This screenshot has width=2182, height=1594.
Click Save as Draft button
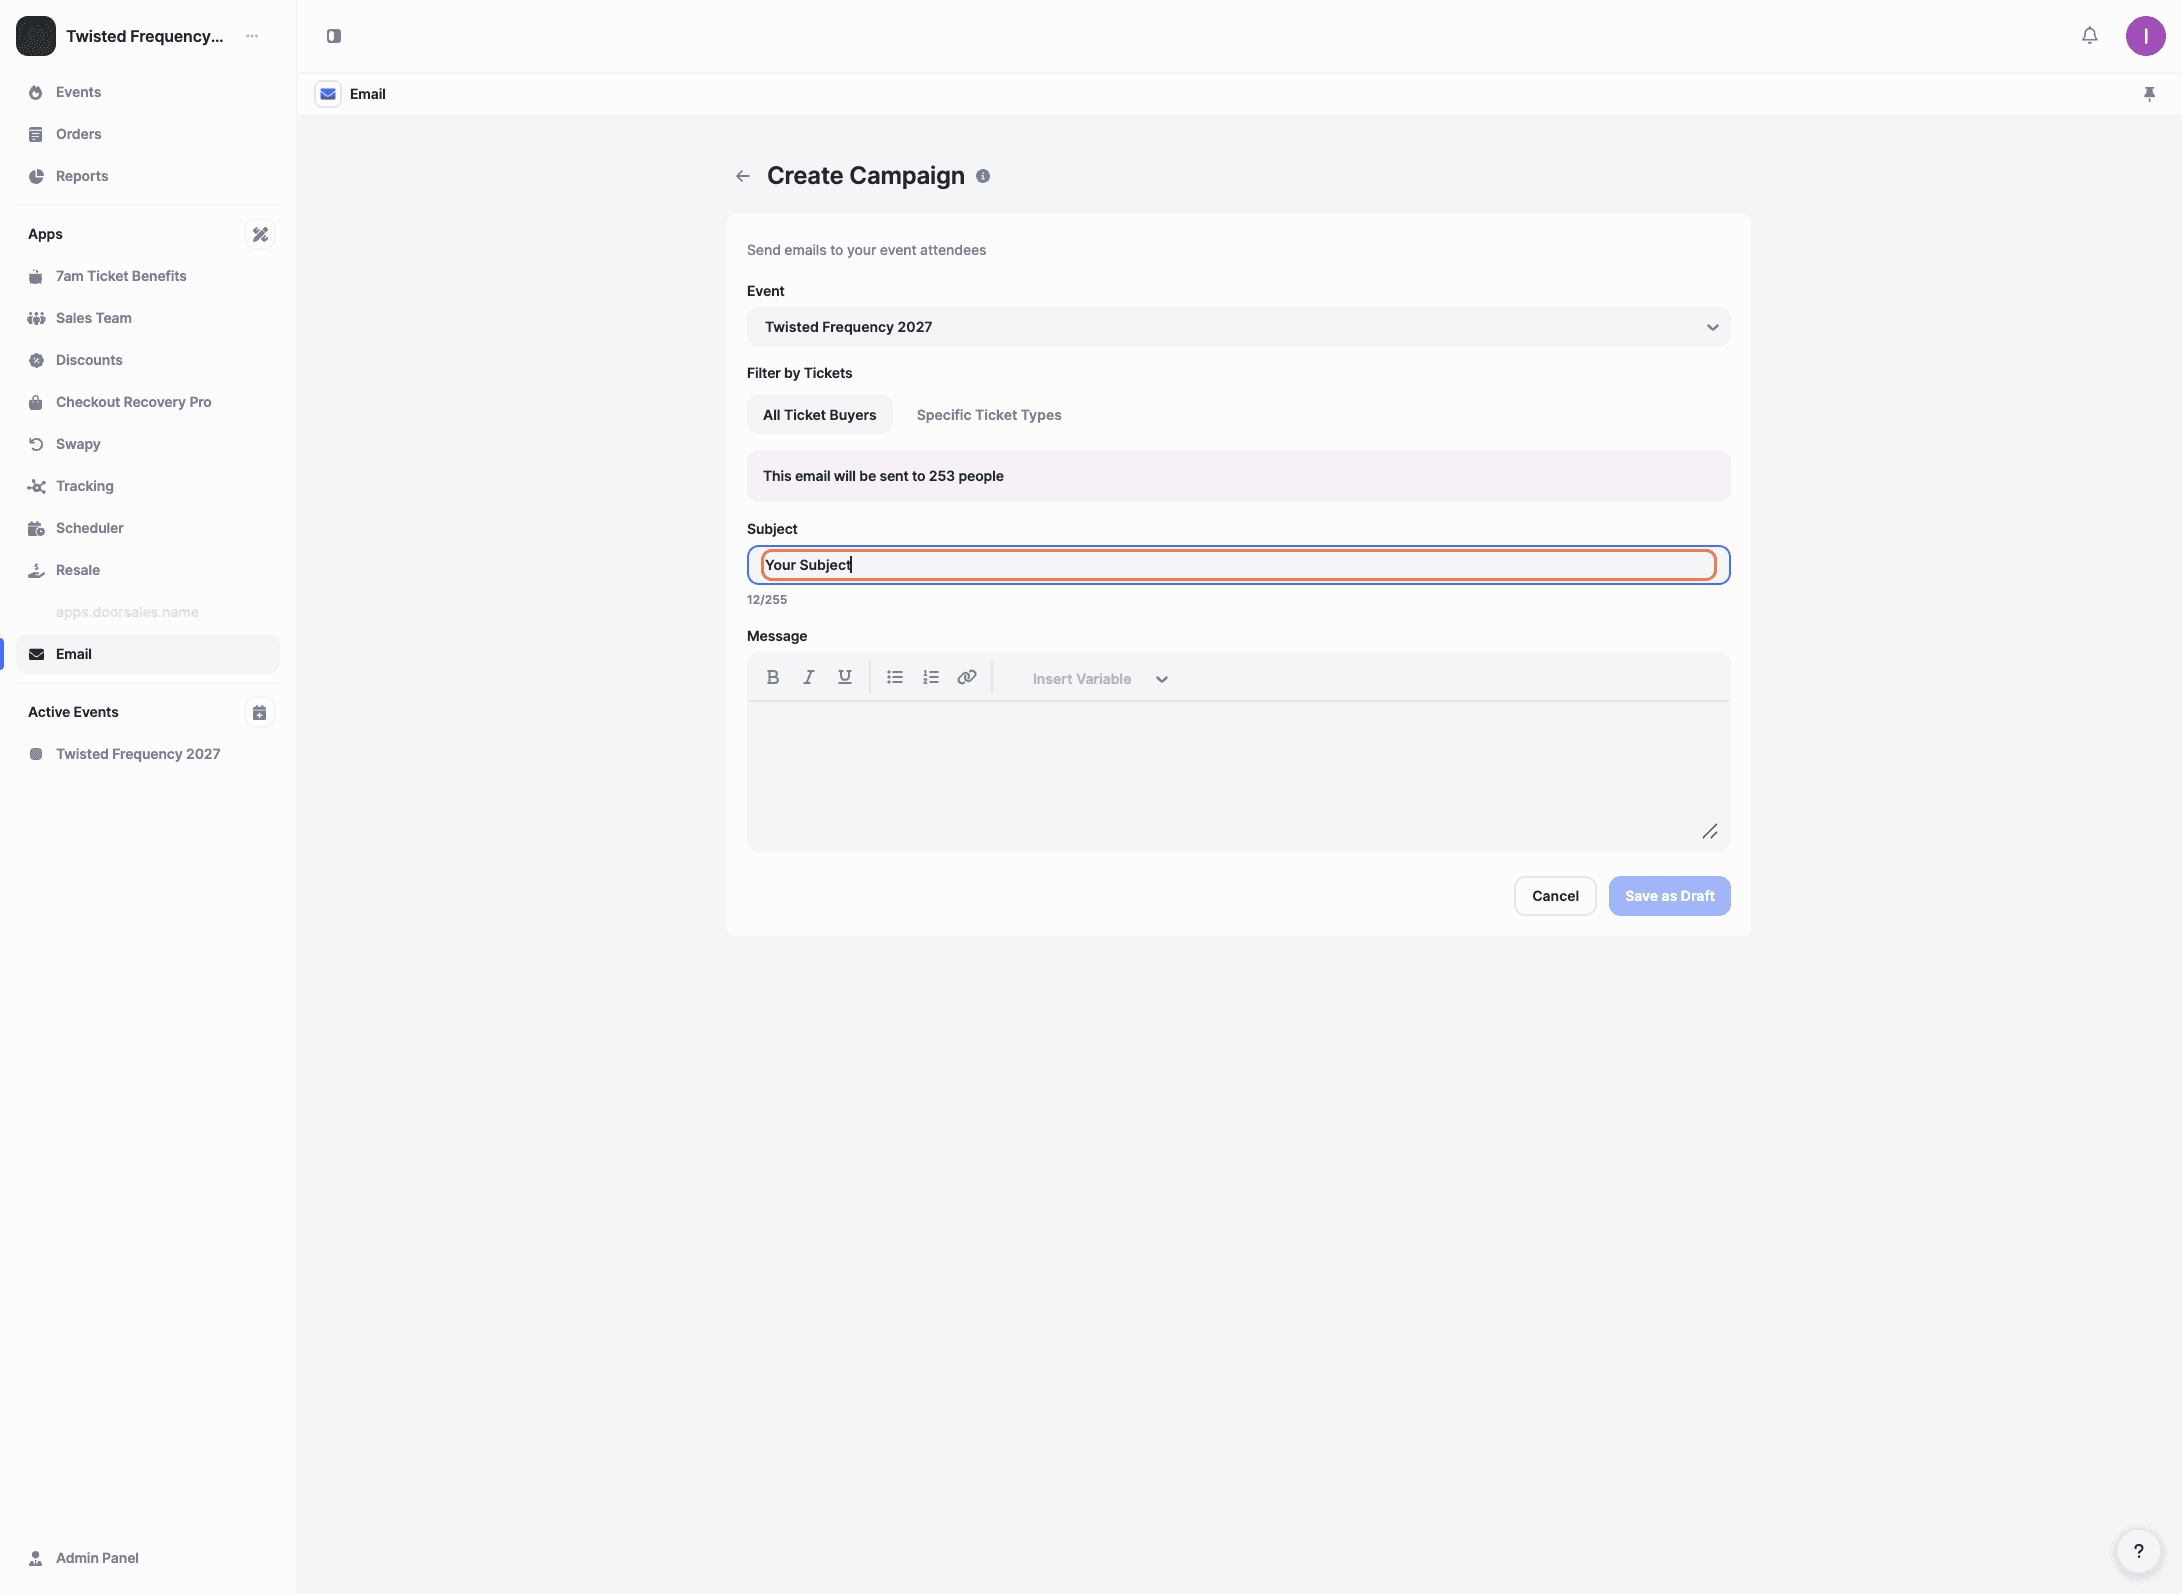point(1668,896)
